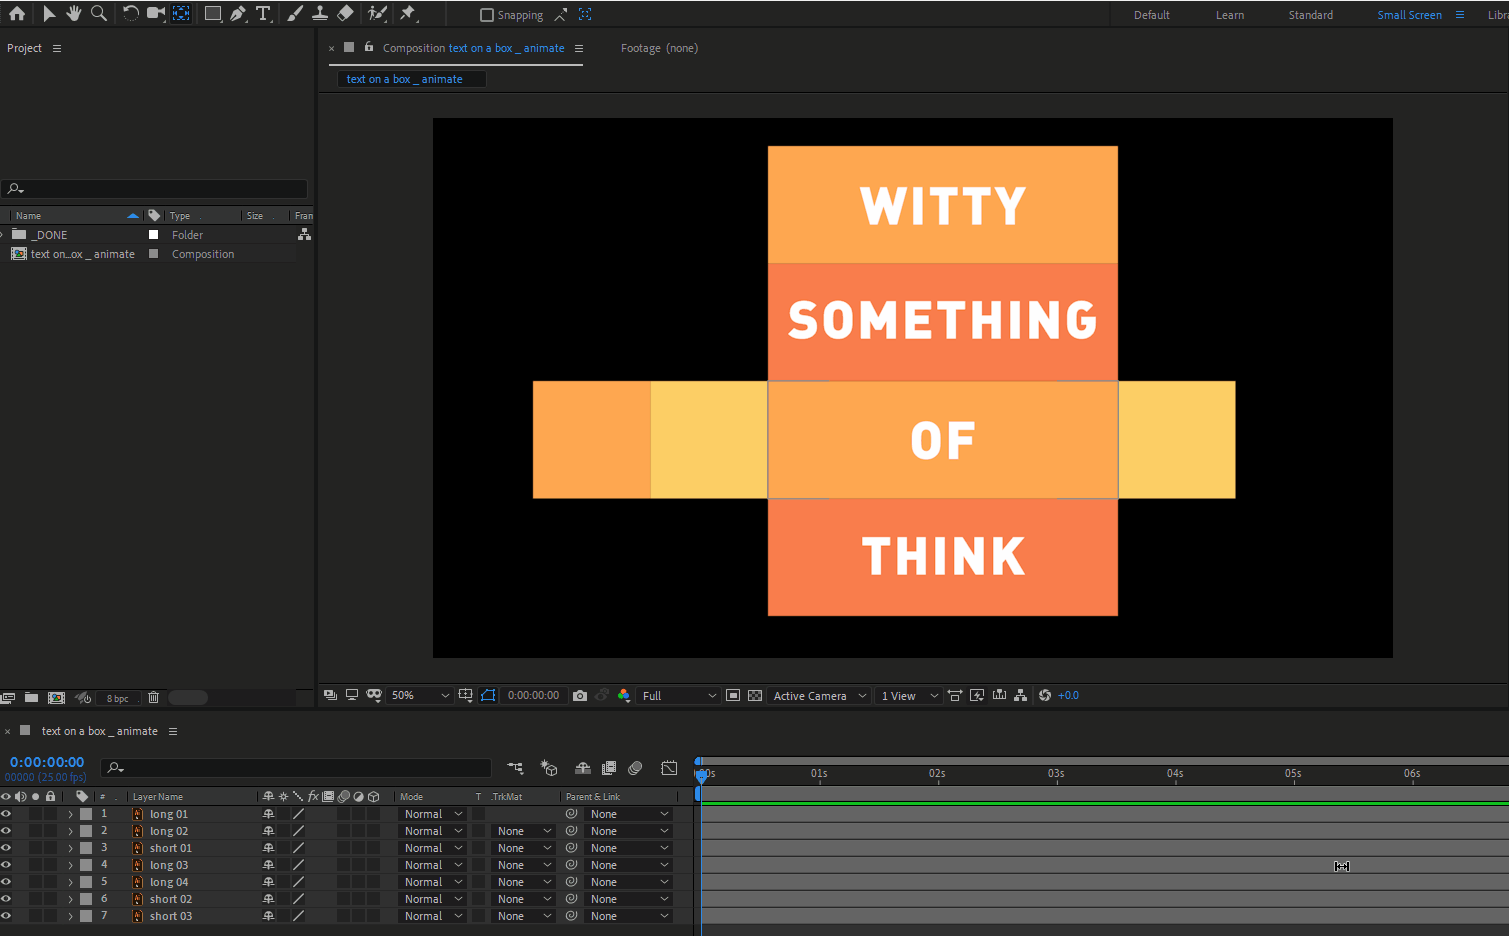The image size is (1509, 936).
Task: Select the Brush tool
Action: [x=294, y=14]
